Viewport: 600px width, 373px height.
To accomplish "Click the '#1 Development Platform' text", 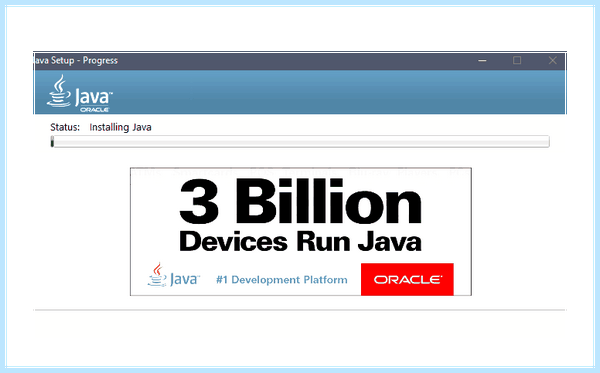I will 282,280.
